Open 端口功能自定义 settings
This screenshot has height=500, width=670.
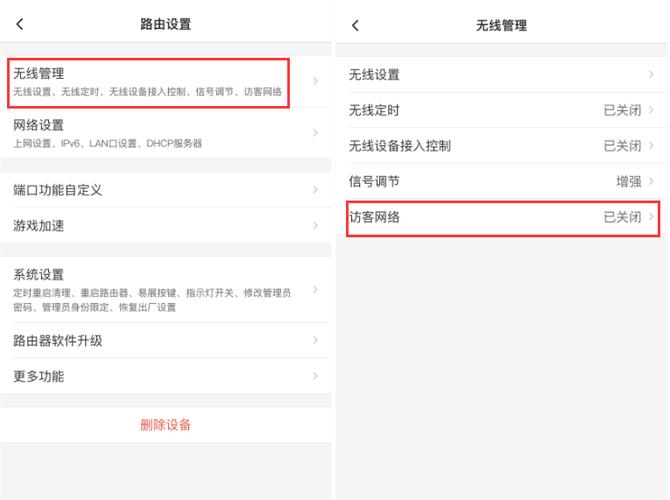tap(58, 190)
